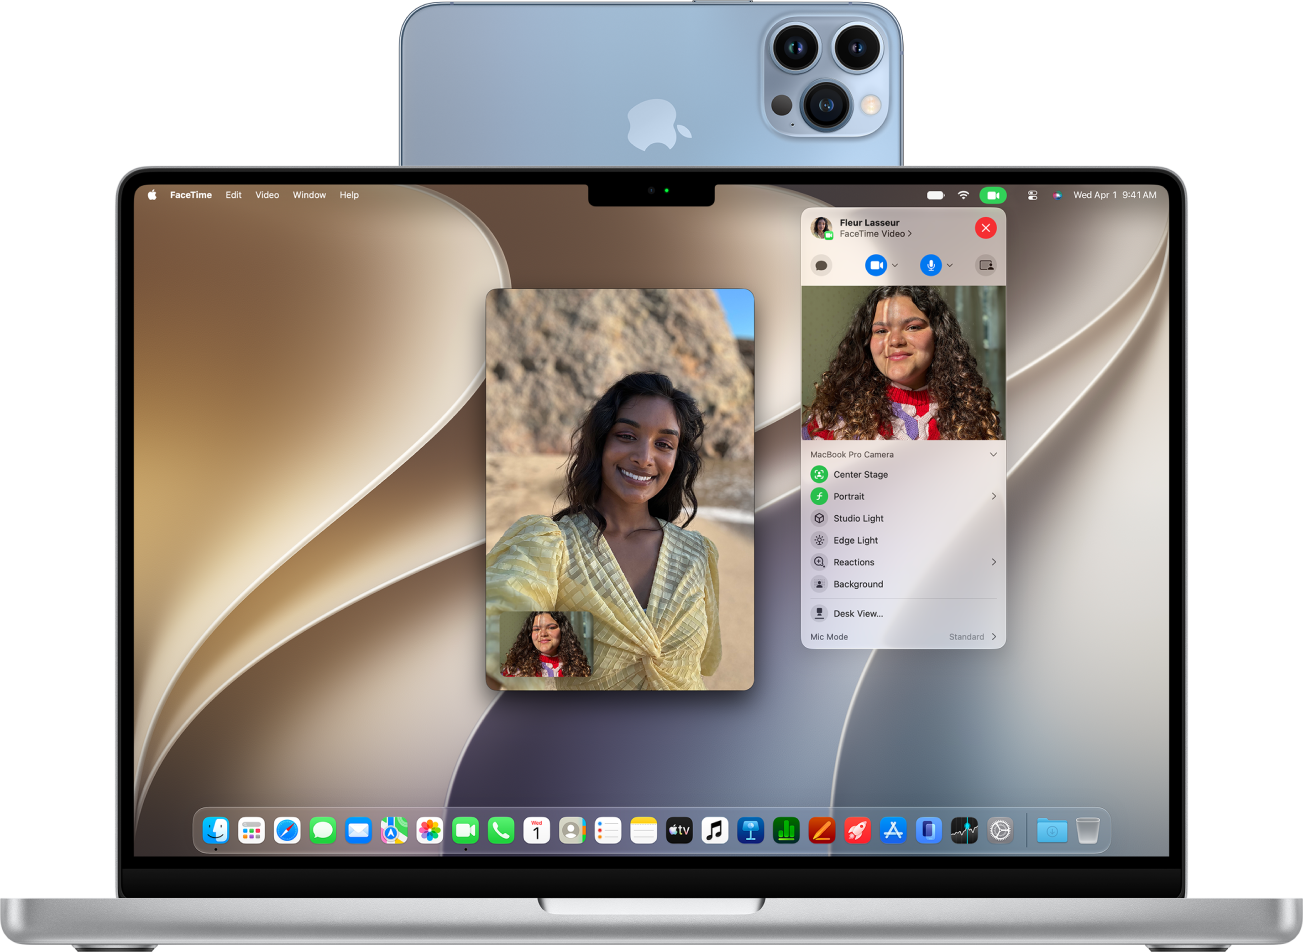Open the Video menu
This screenshot has height=952, width=1304.
click(x=267, y=195)
